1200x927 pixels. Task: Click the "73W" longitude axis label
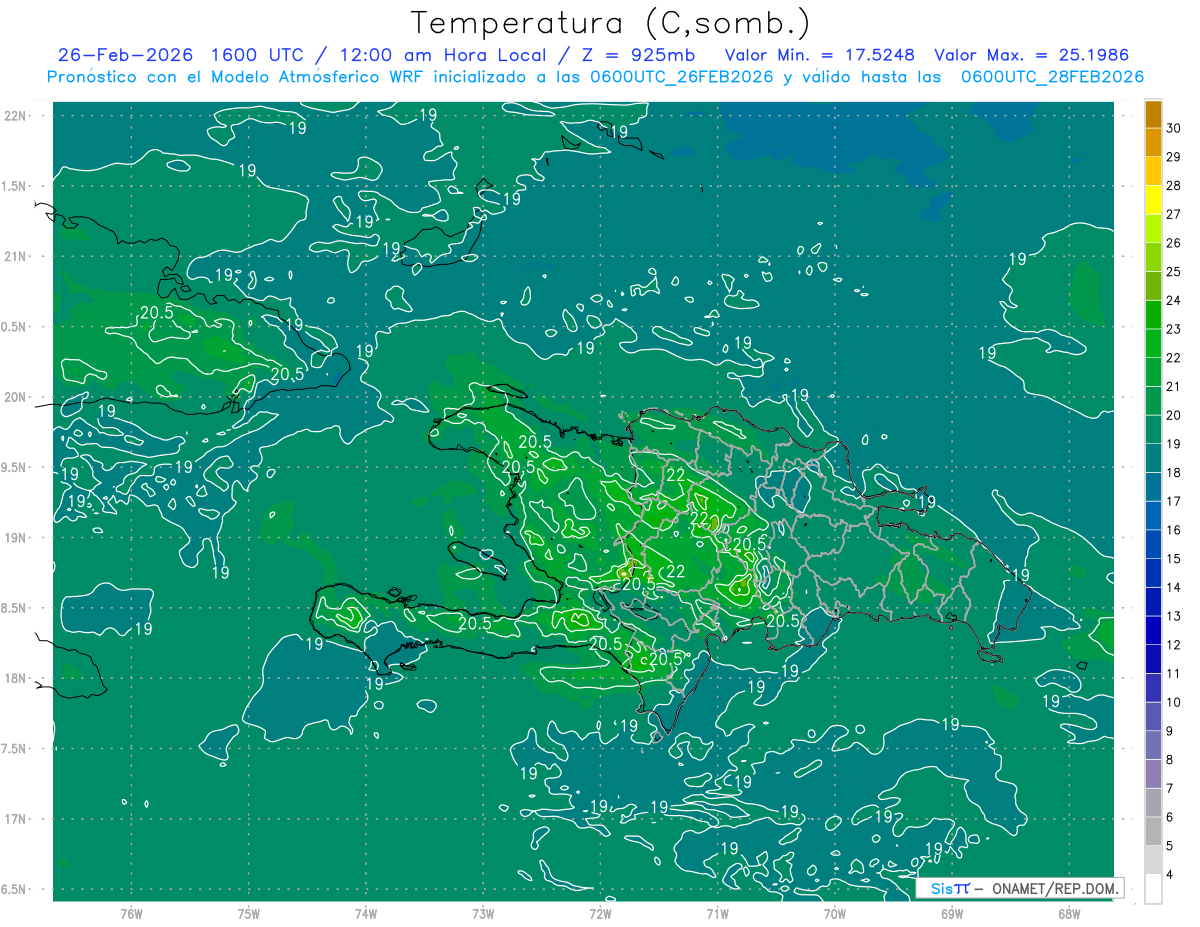coord(483,914)
